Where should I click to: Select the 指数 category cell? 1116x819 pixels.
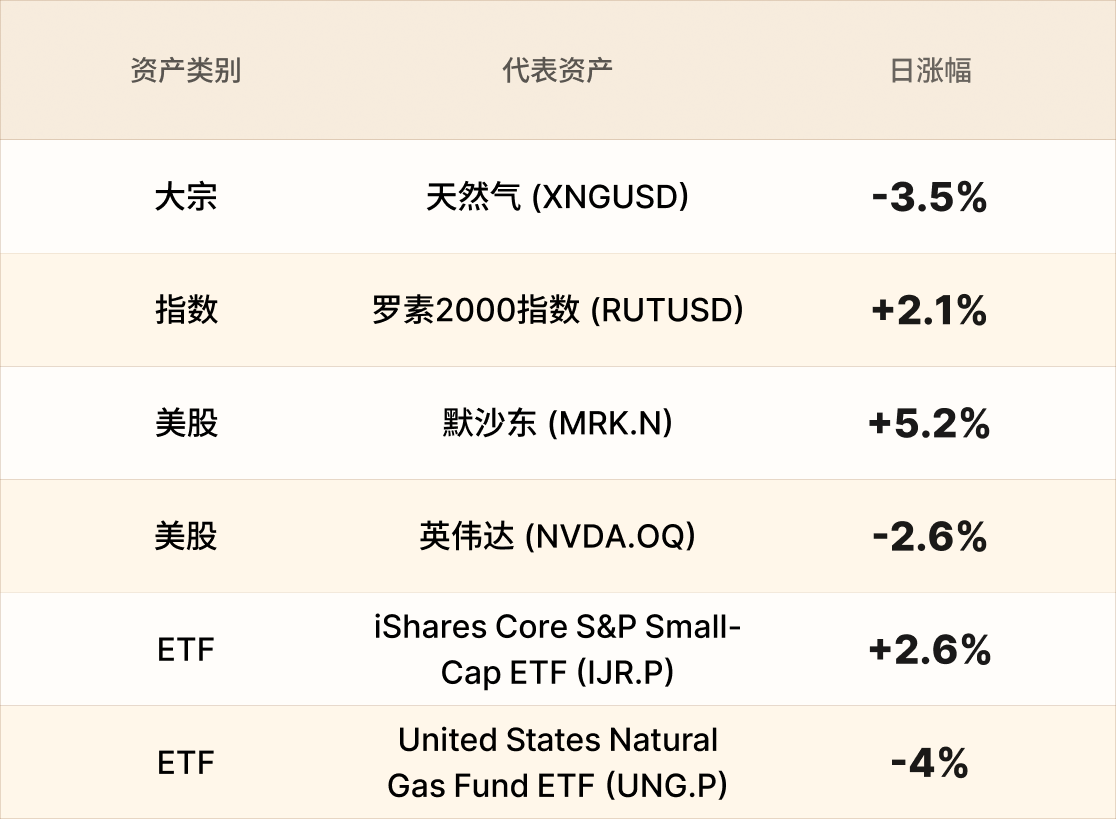[x=186, y=310]
